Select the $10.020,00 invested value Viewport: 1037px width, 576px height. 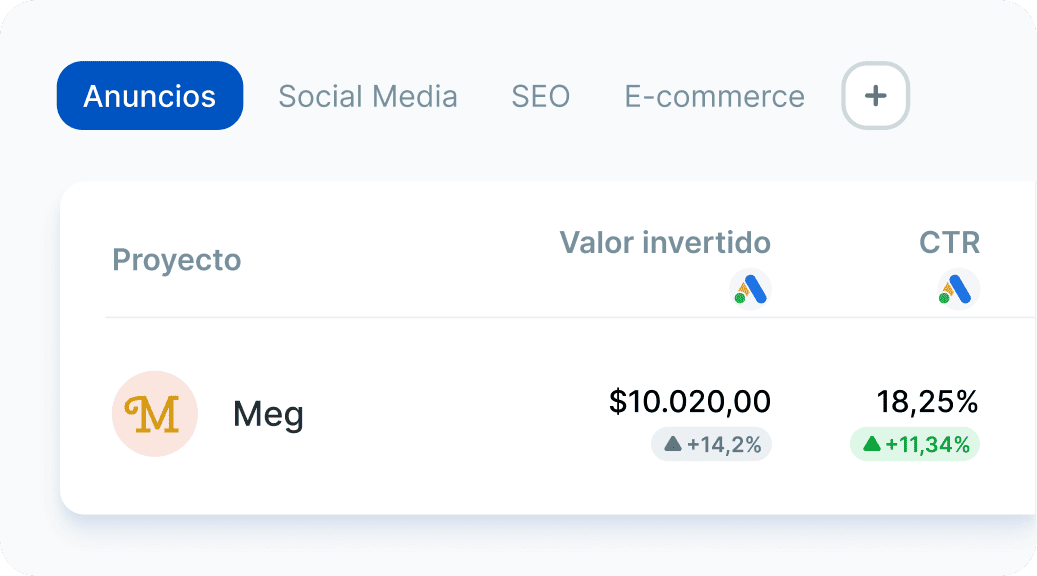[x=690, y=402]
